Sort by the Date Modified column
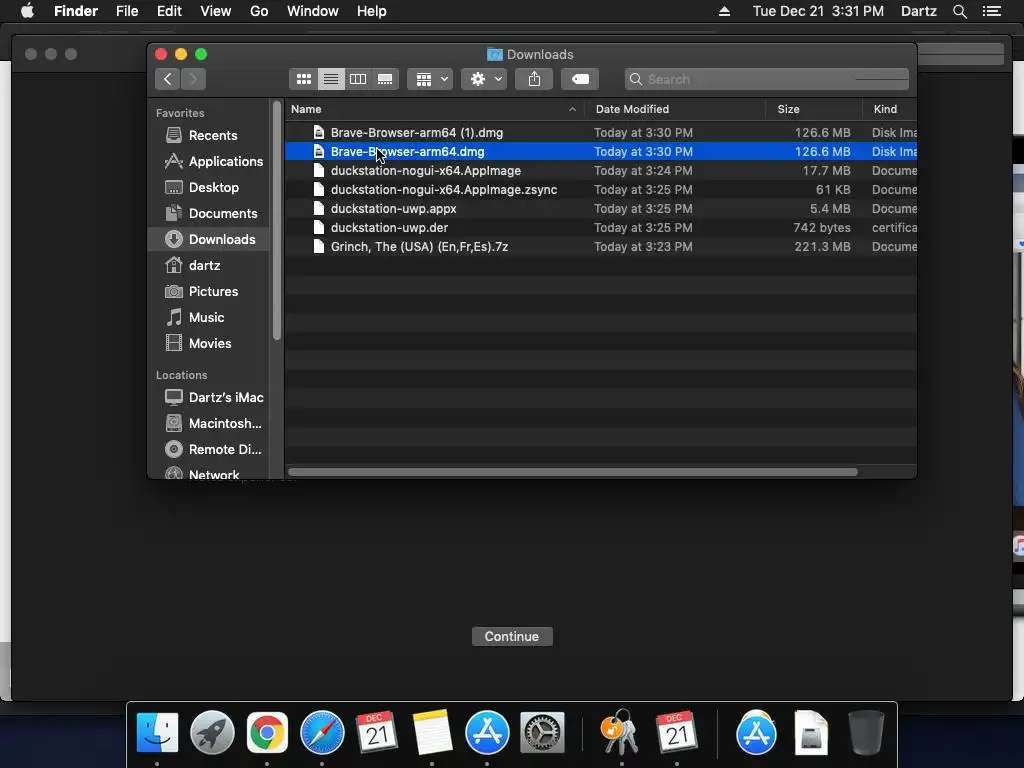1024x768 pixels. 675,109
